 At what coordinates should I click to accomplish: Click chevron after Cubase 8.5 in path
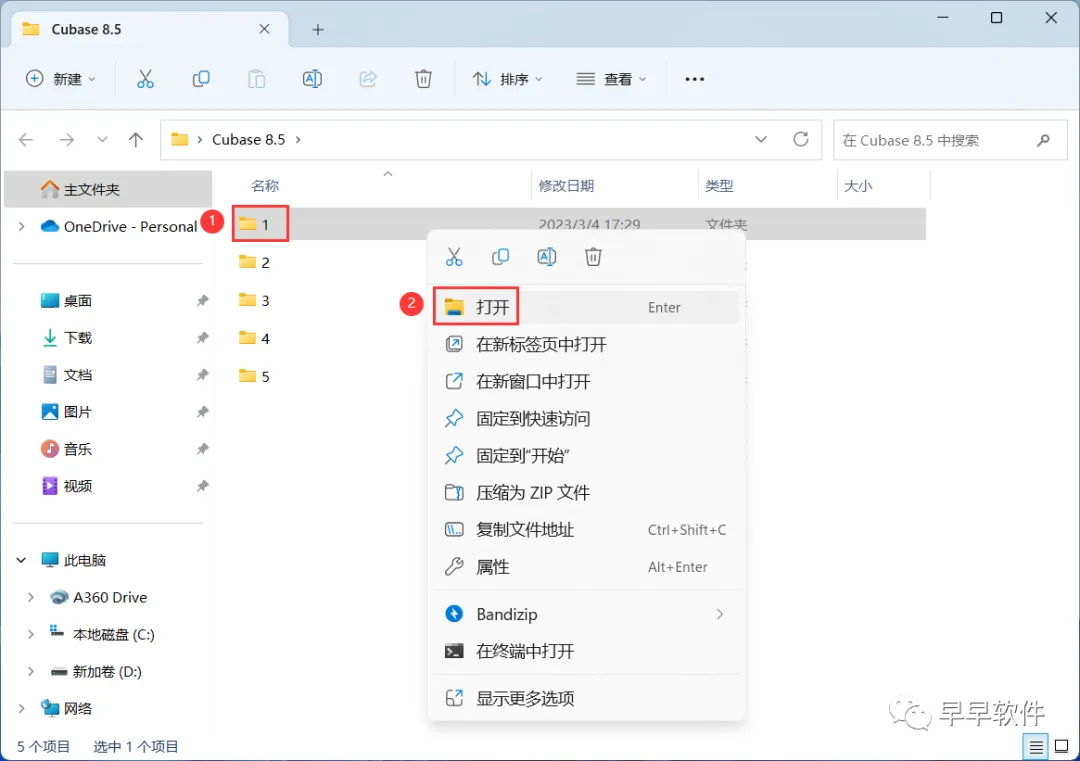[x=298, y=140]
